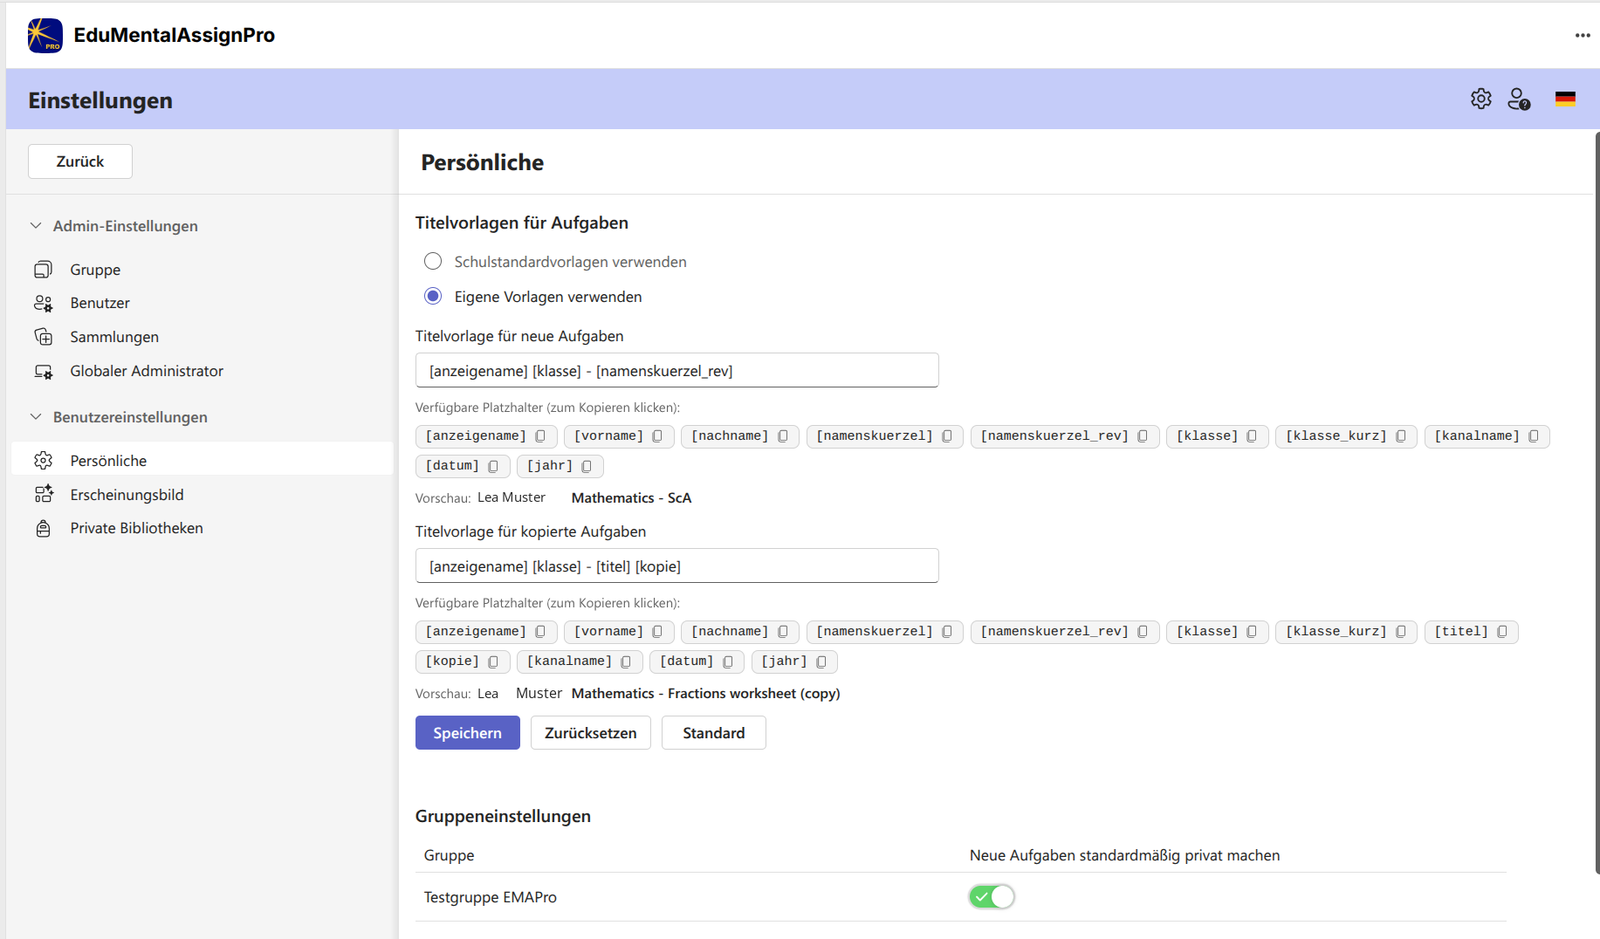Image resolution: width=1600 pixels, height=939 pixels.
Task: Copy the [titel] placeholder chip
Action: pyautogui.click(x=1471, y=631)
